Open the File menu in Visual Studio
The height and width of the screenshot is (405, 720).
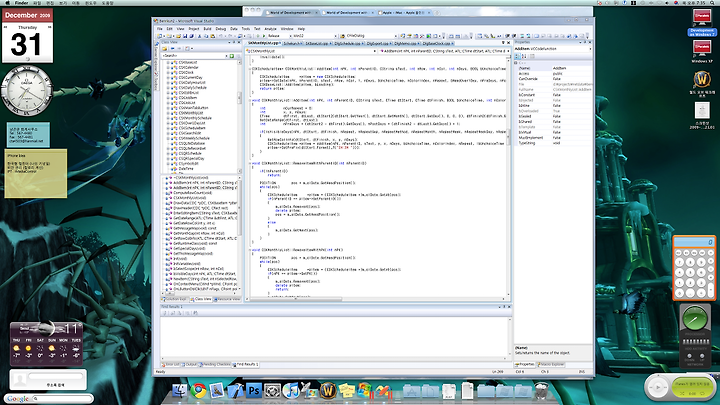[159, 29]
